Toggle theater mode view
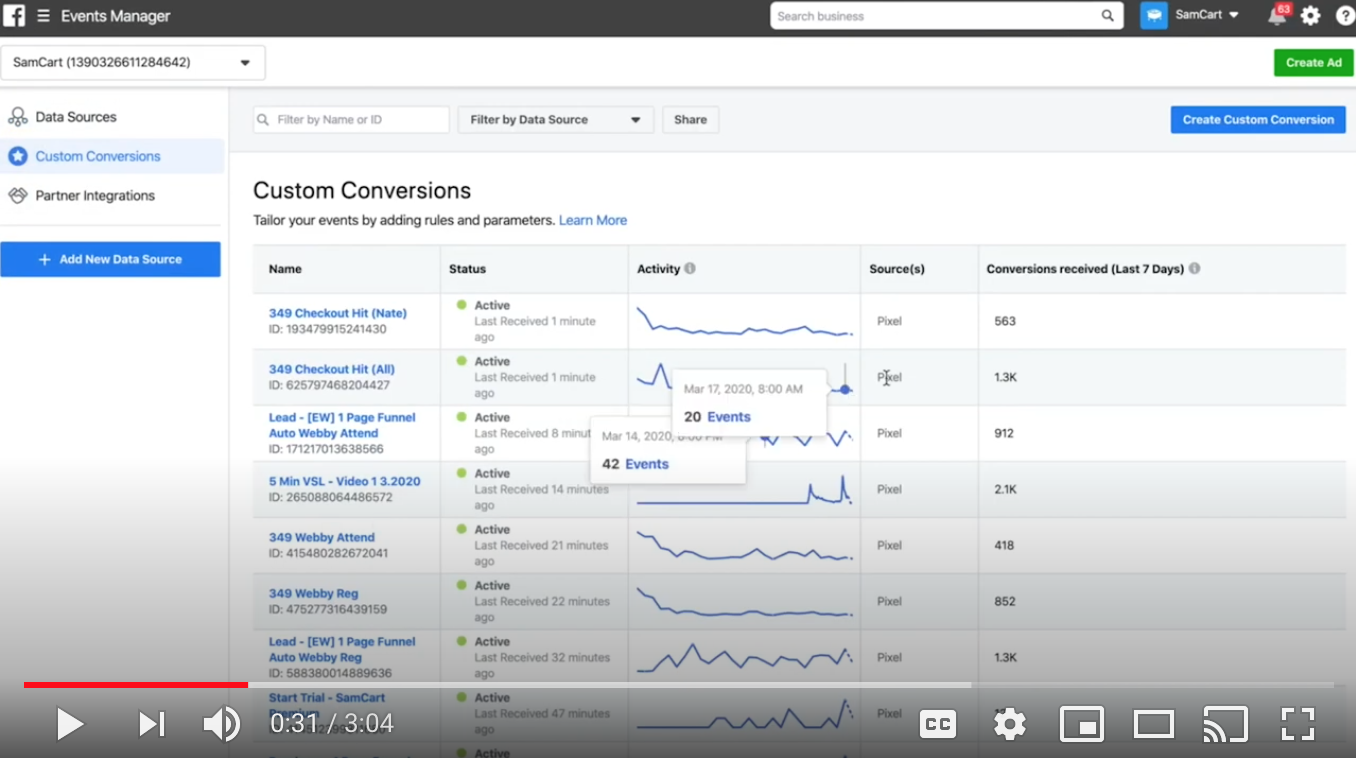 (1153, 723)
